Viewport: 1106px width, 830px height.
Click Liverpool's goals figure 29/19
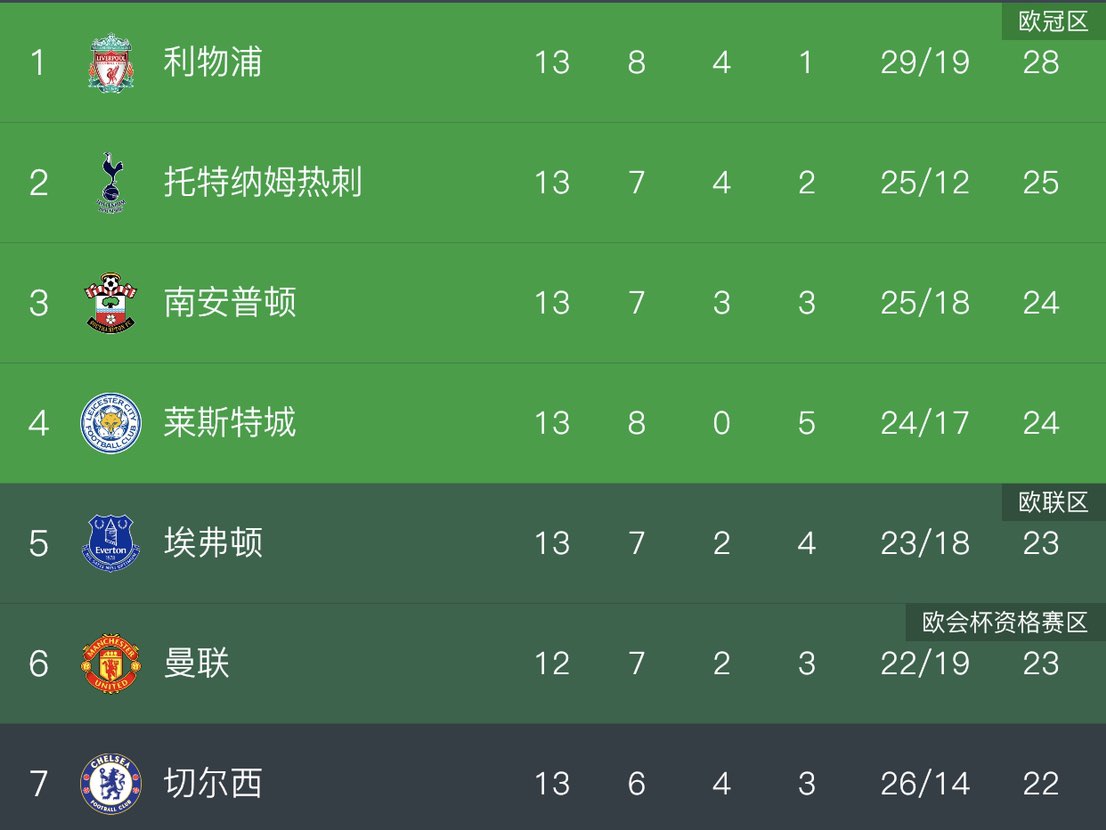click(925, 63)
